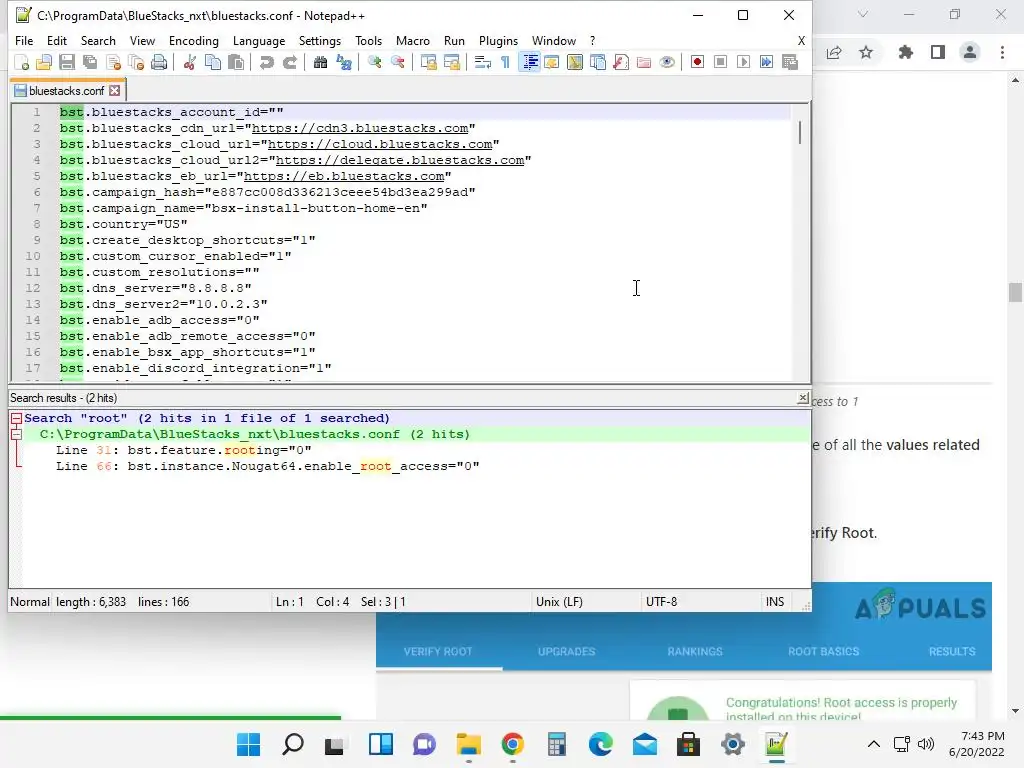Zoom in with the magnifier plus icon
Viewport: 1024px width, 768px height.
click(374, 62)
